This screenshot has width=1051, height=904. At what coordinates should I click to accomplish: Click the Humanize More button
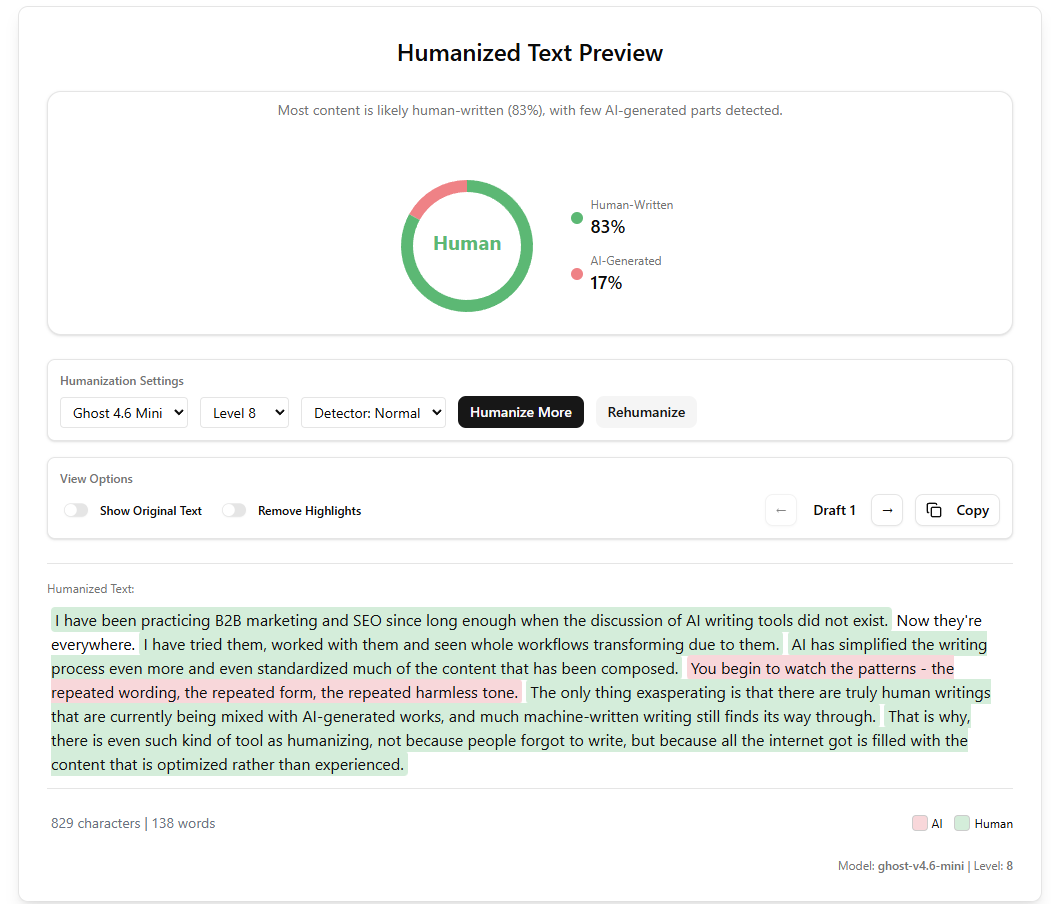tap(520, 412)
